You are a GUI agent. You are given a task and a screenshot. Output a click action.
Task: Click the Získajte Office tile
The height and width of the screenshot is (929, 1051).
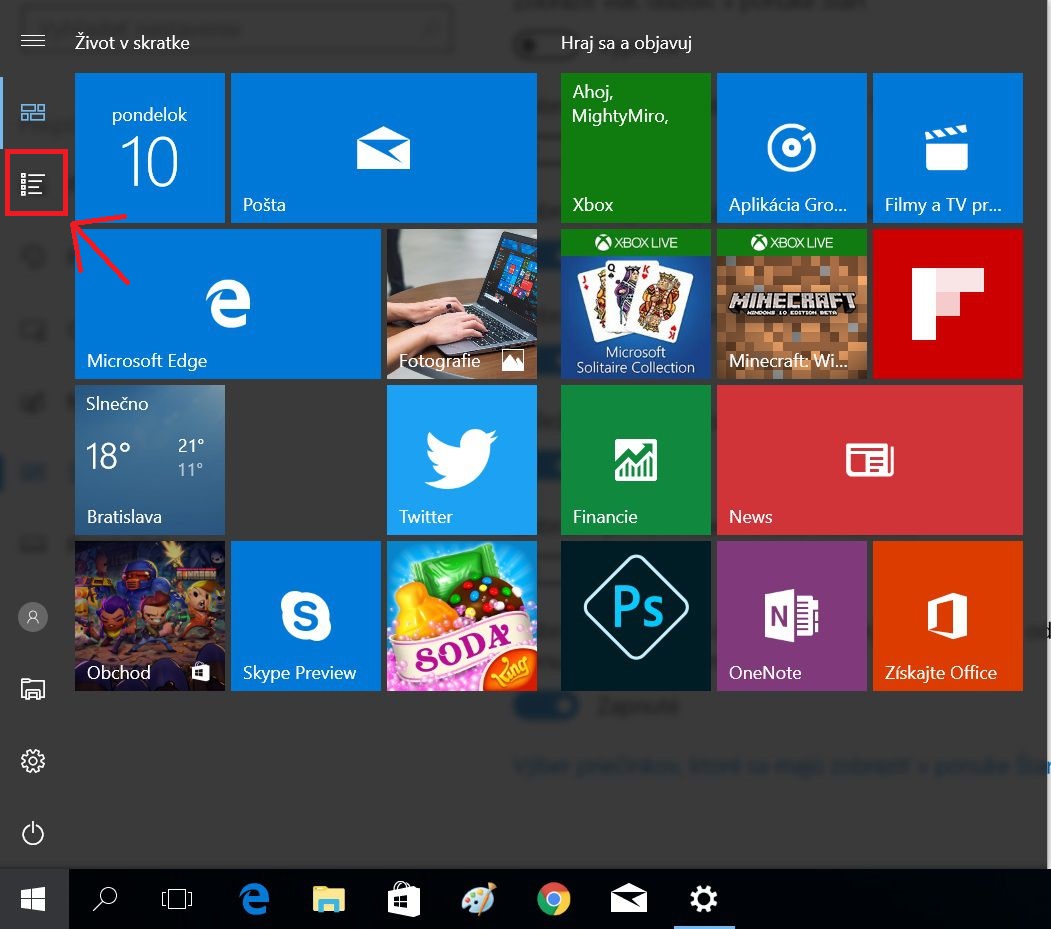pyautogui.click(x=948, y=616)
